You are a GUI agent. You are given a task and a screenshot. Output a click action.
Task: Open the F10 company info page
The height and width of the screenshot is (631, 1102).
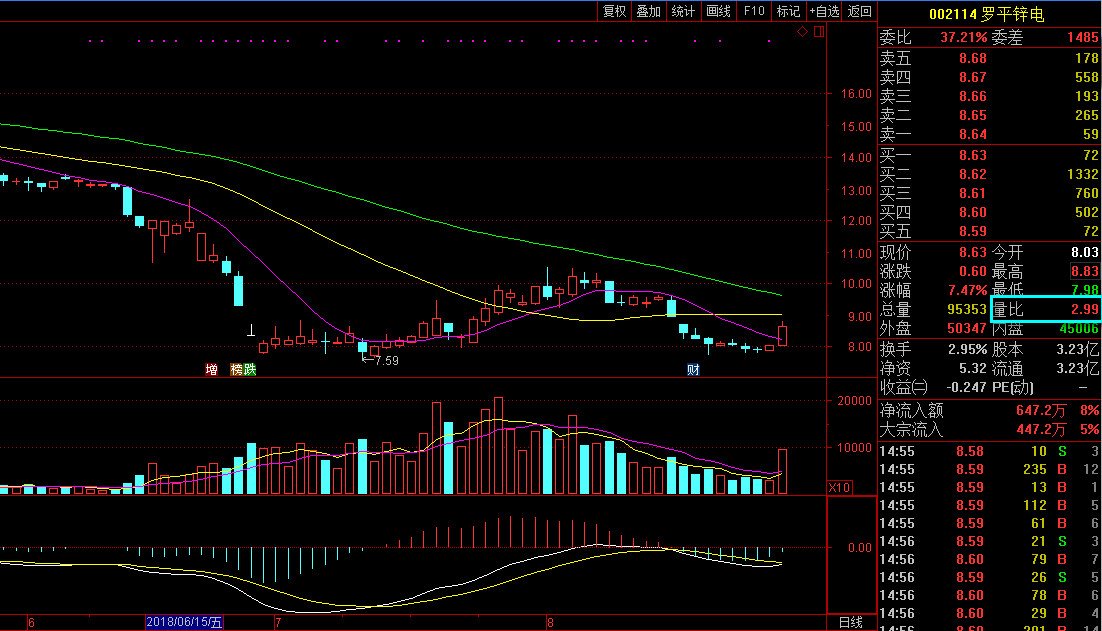click(754, 11)
